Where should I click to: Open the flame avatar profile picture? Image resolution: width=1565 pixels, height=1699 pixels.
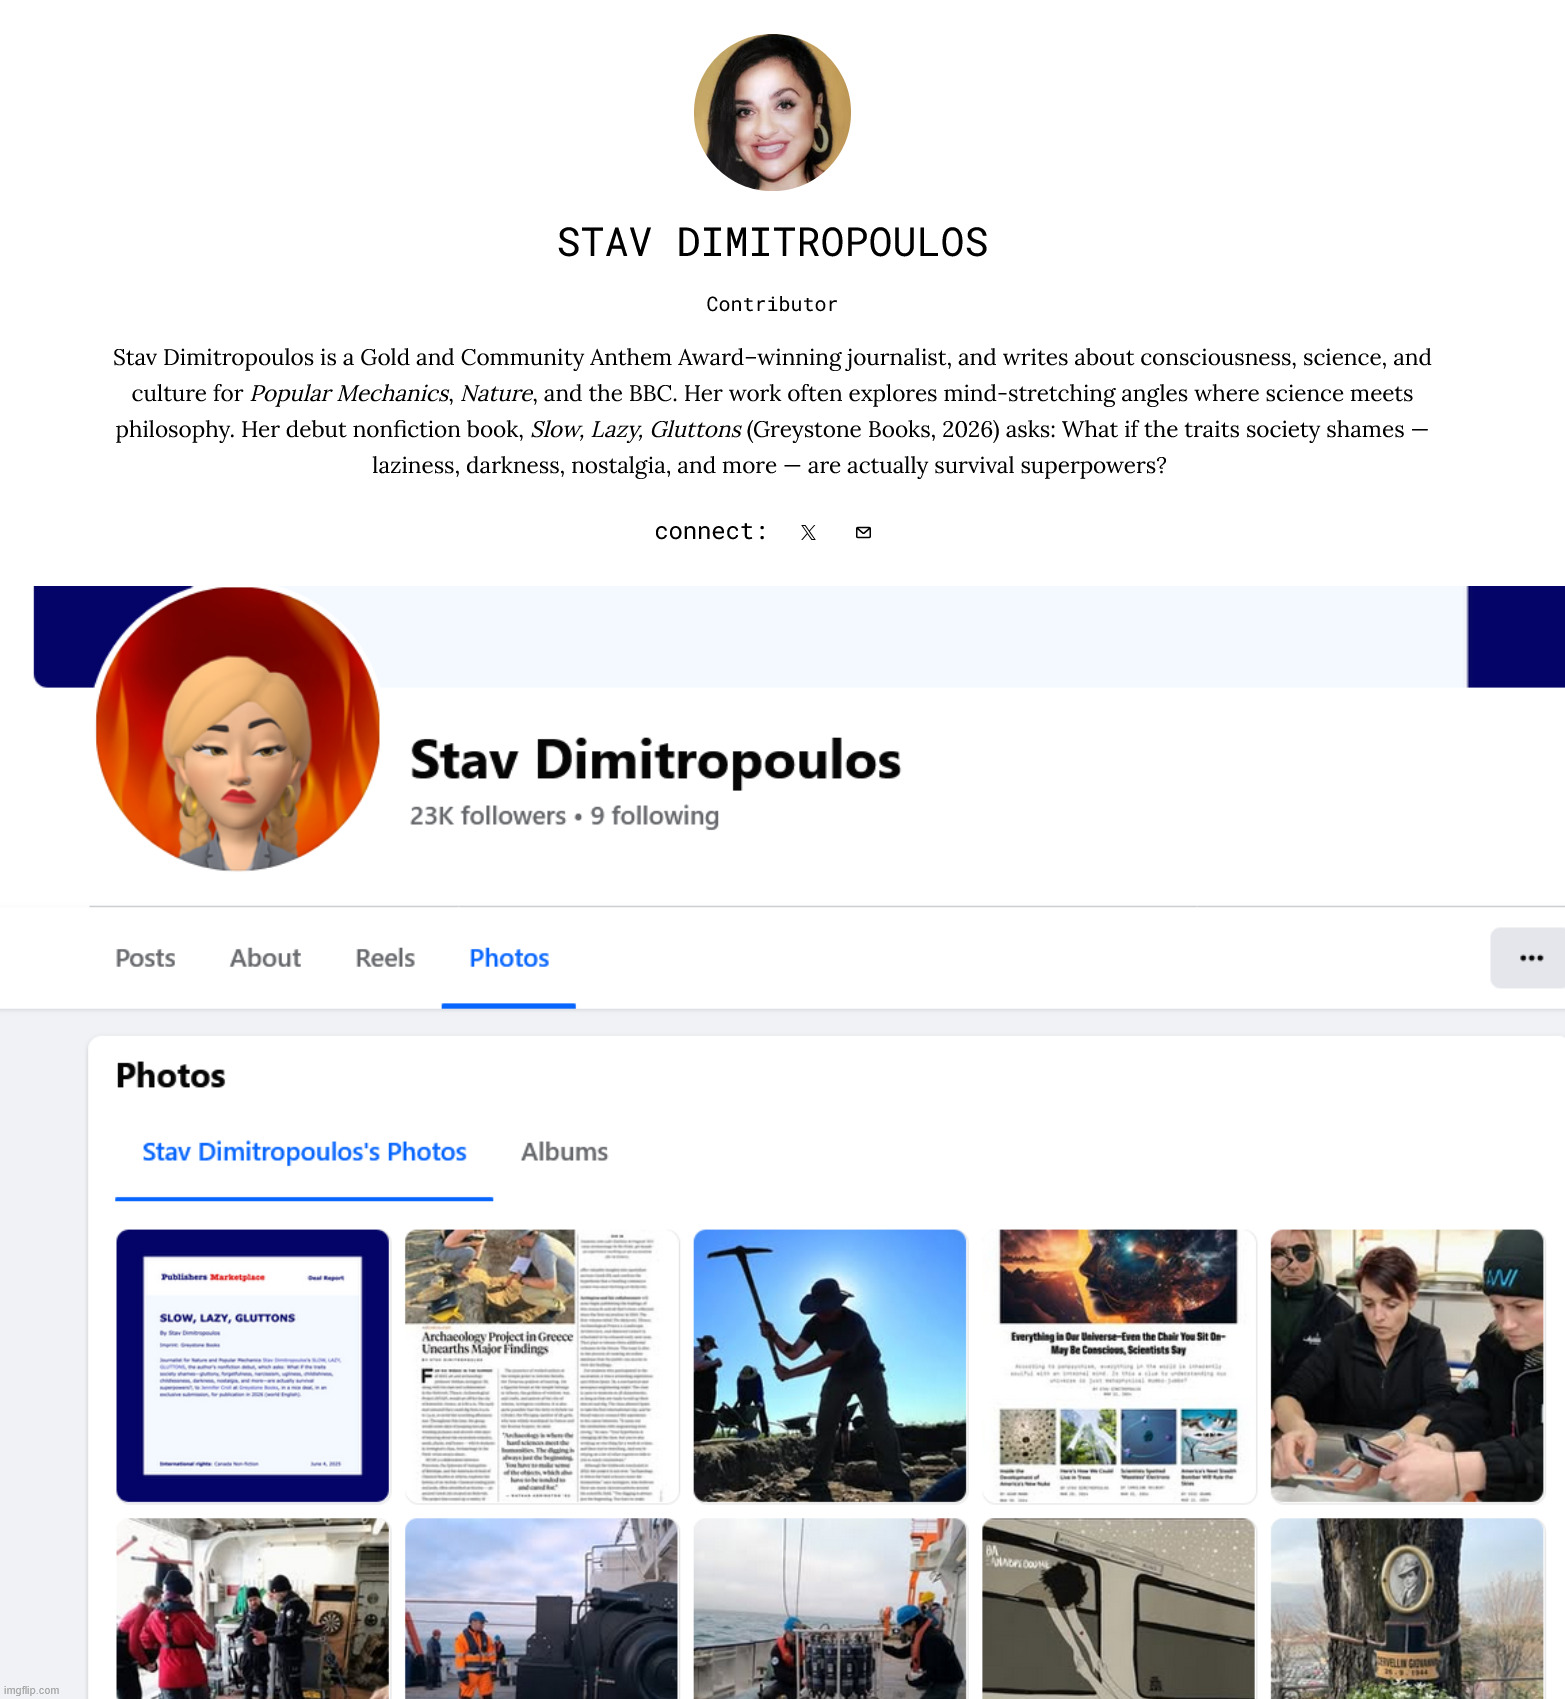(x=238, y=729)
